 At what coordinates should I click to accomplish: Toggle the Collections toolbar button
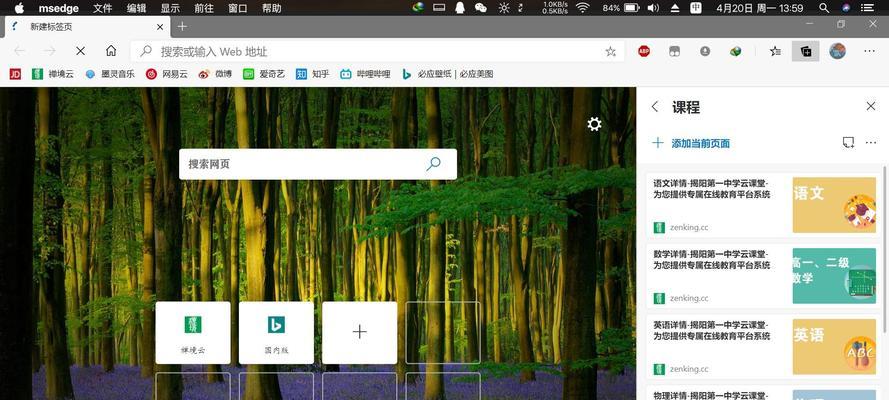[x=806, y=51]
